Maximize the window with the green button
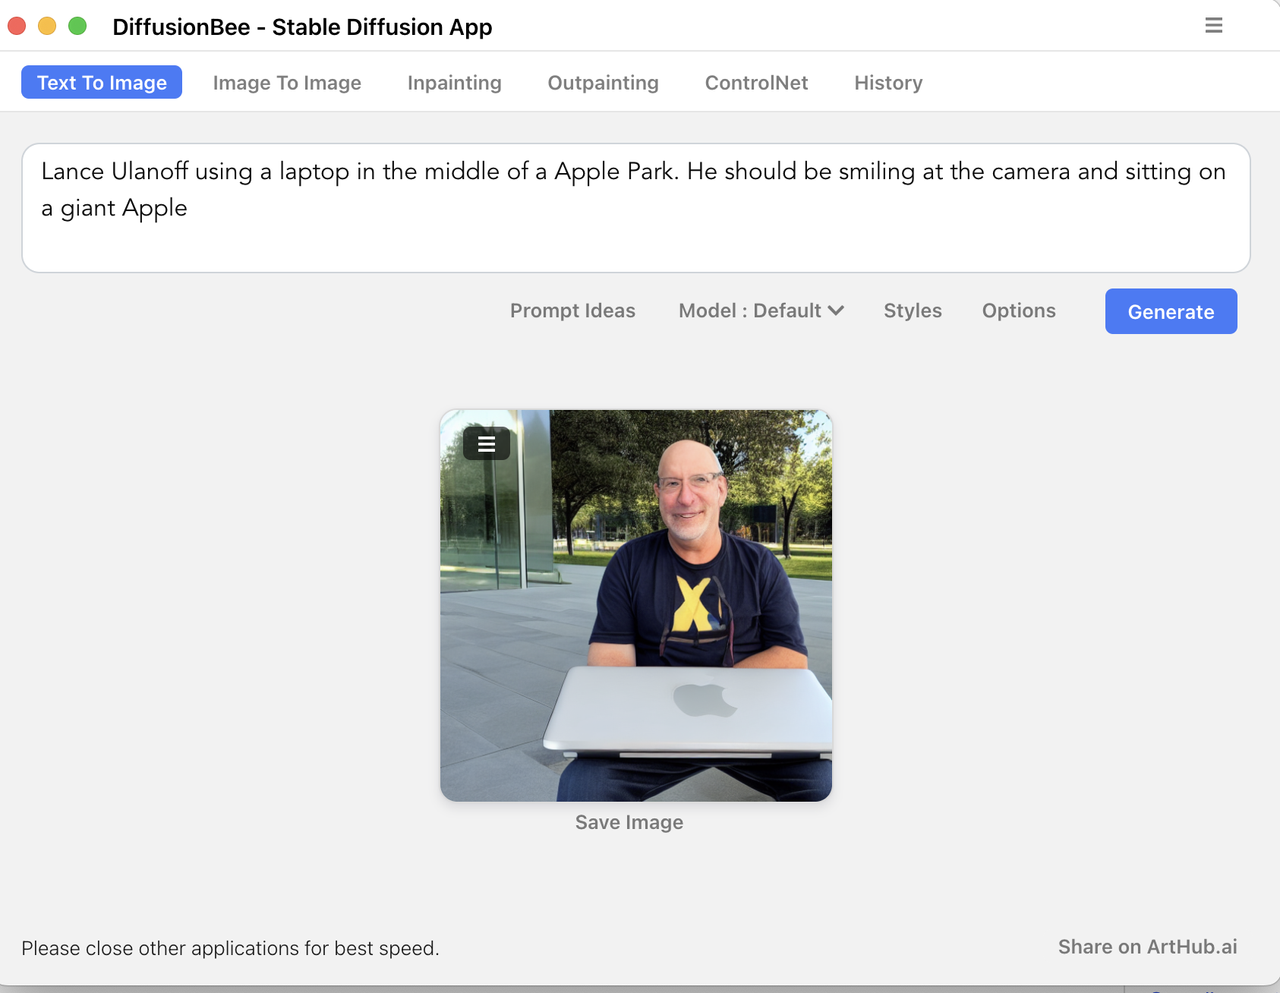The height and width of the screenshot is (993, 1280). 77,26
